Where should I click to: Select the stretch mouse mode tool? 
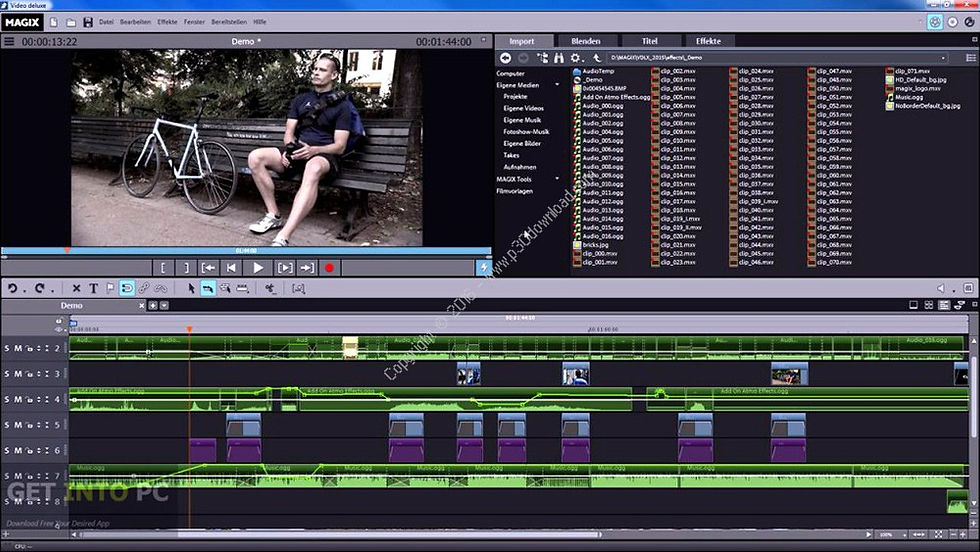tap(242, 288)
